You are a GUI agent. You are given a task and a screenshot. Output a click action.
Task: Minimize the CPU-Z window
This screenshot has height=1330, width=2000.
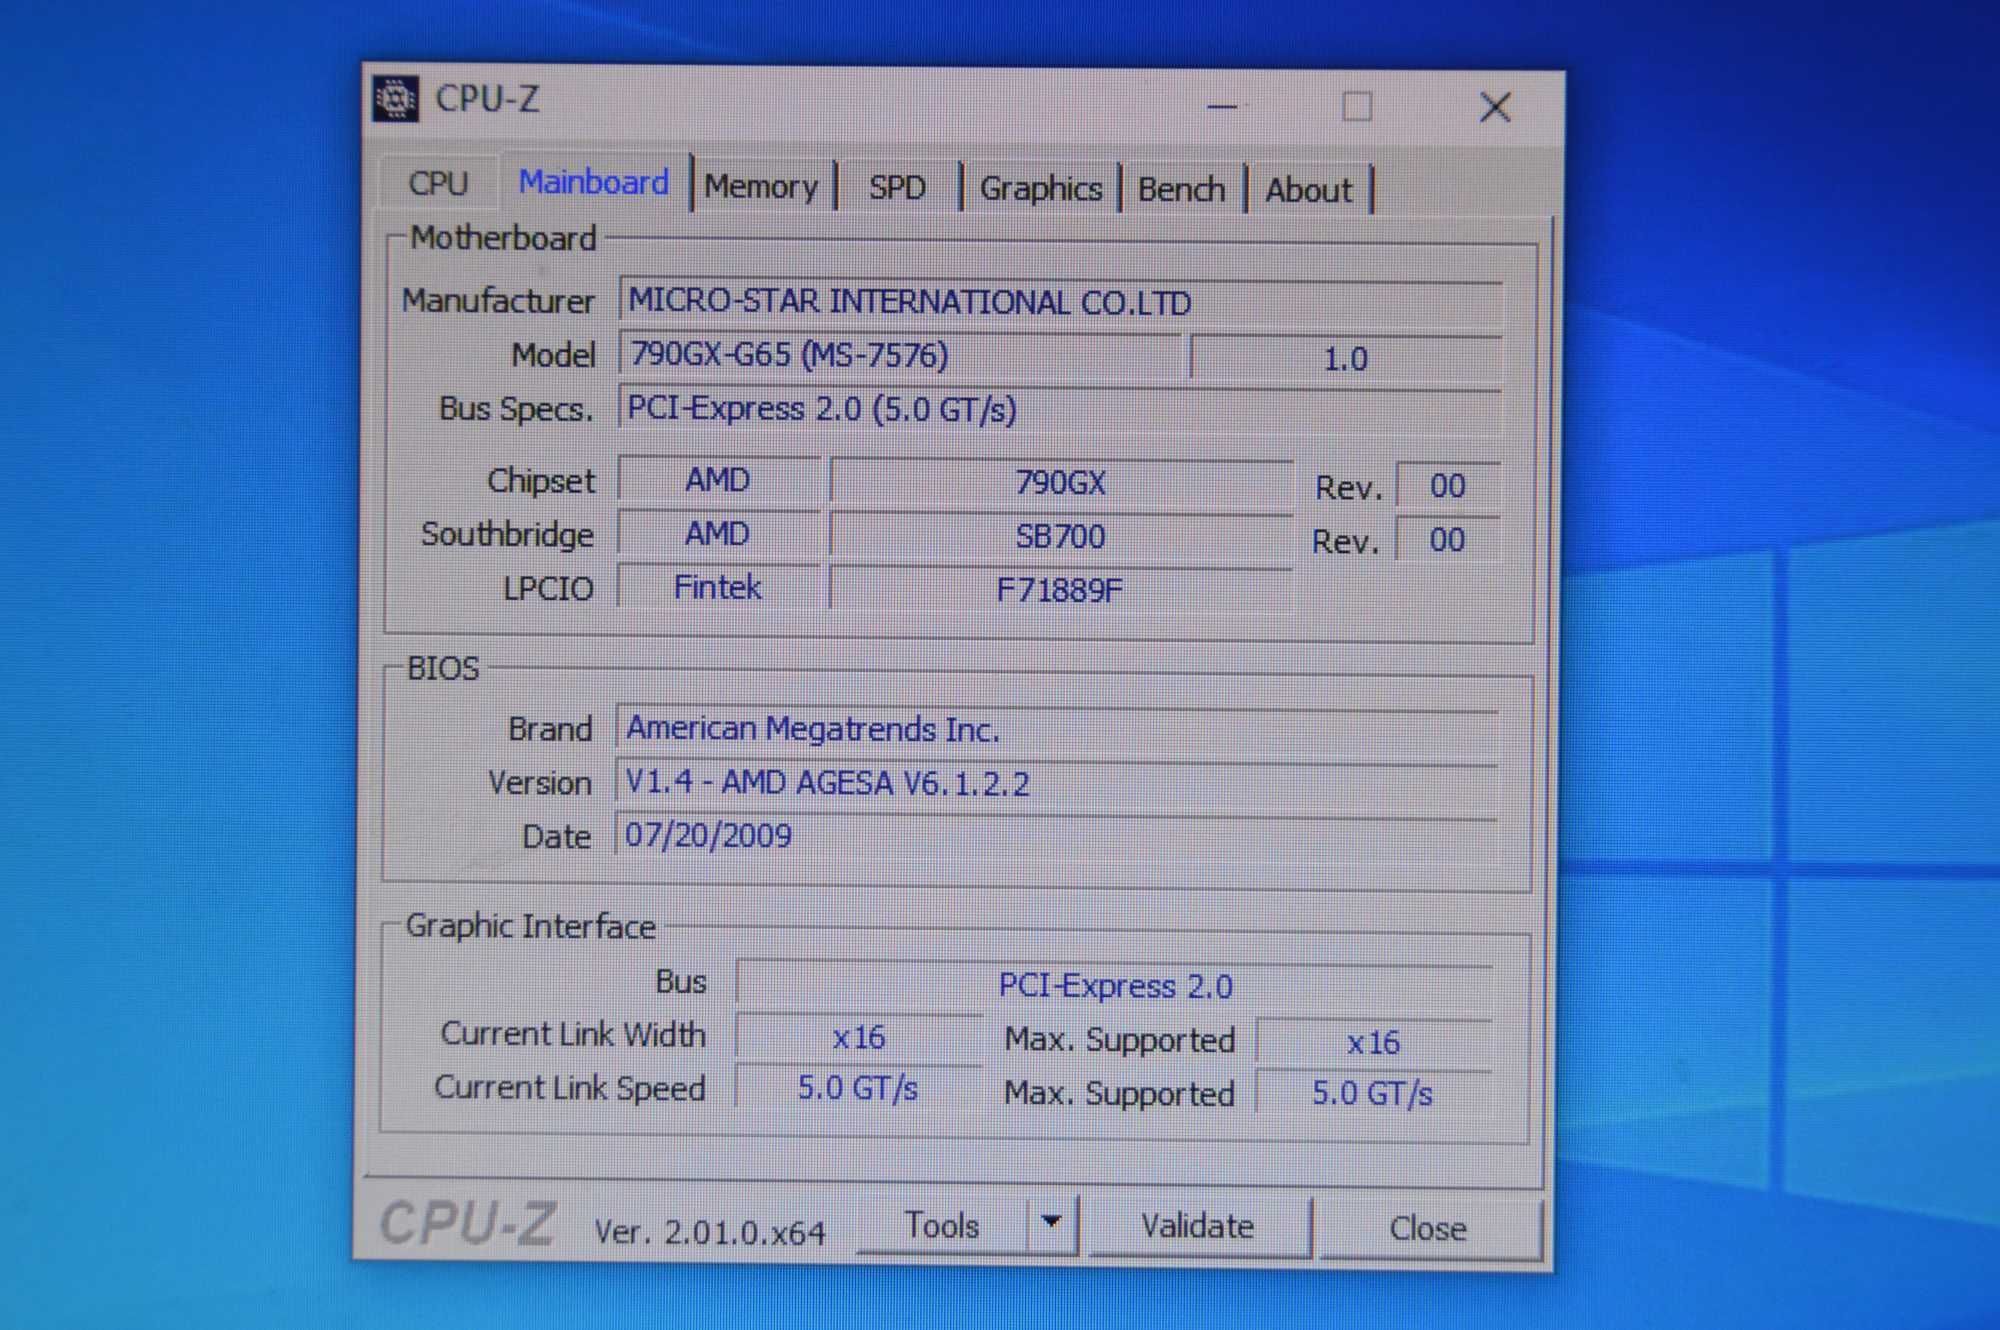pos(1223,105)
